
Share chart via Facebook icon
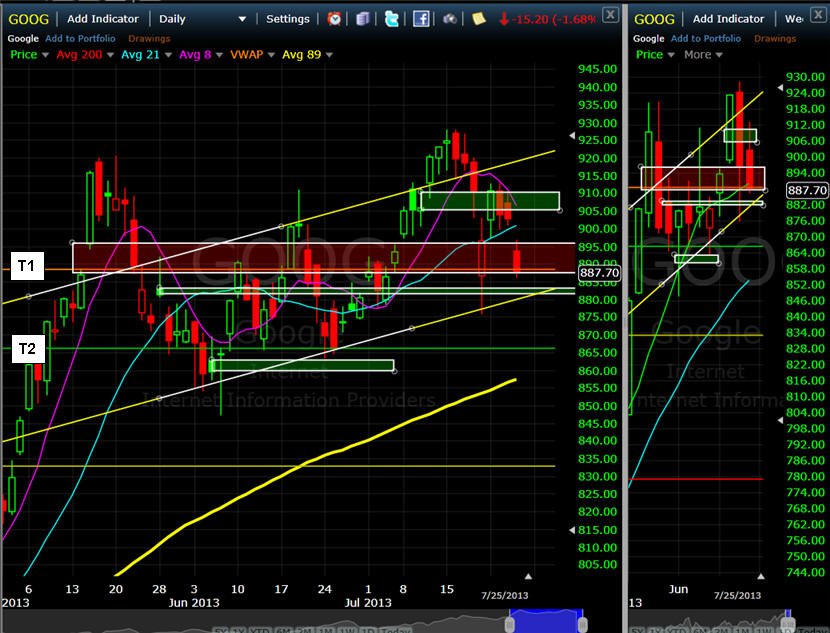421,19
